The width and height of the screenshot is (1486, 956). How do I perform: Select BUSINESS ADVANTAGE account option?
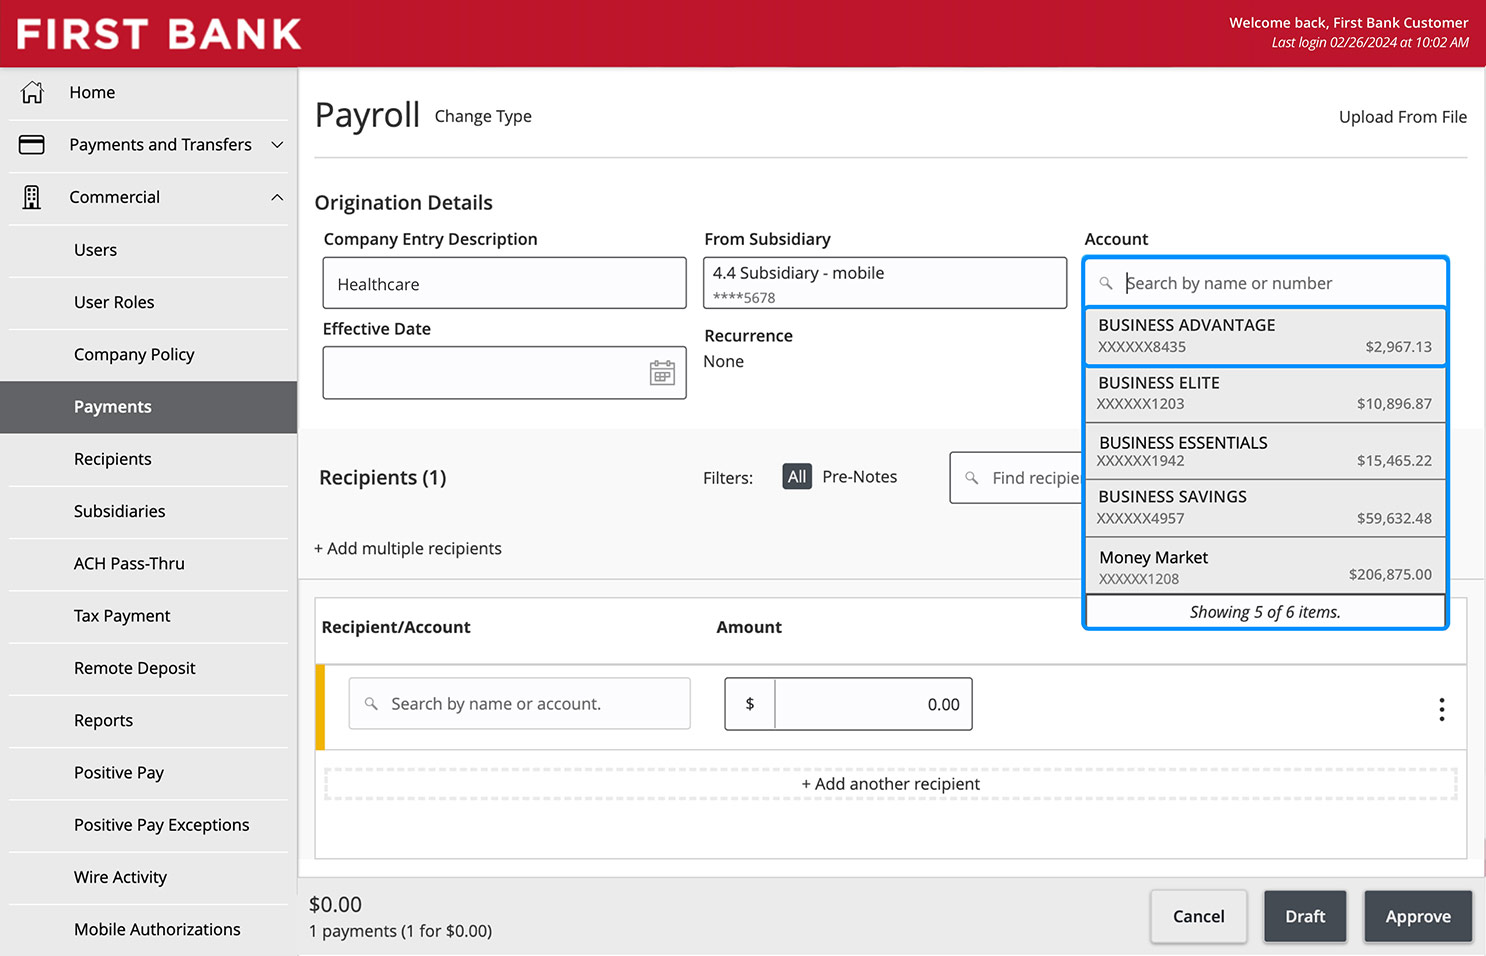[1265, 336]
